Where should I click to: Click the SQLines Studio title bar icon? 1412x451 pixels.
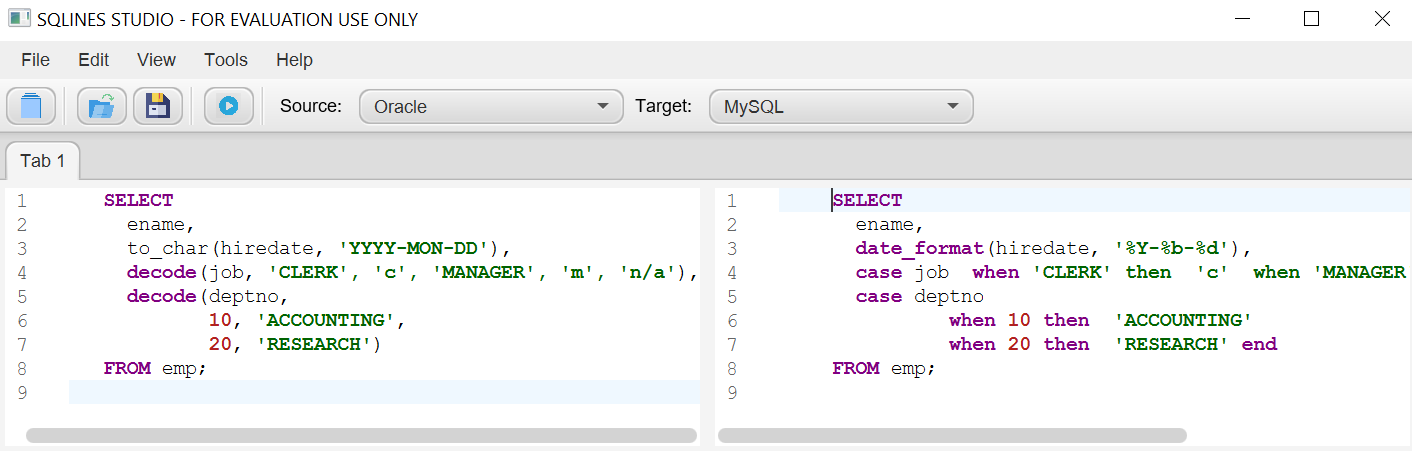pyautogui.click(x=18, y=19)
